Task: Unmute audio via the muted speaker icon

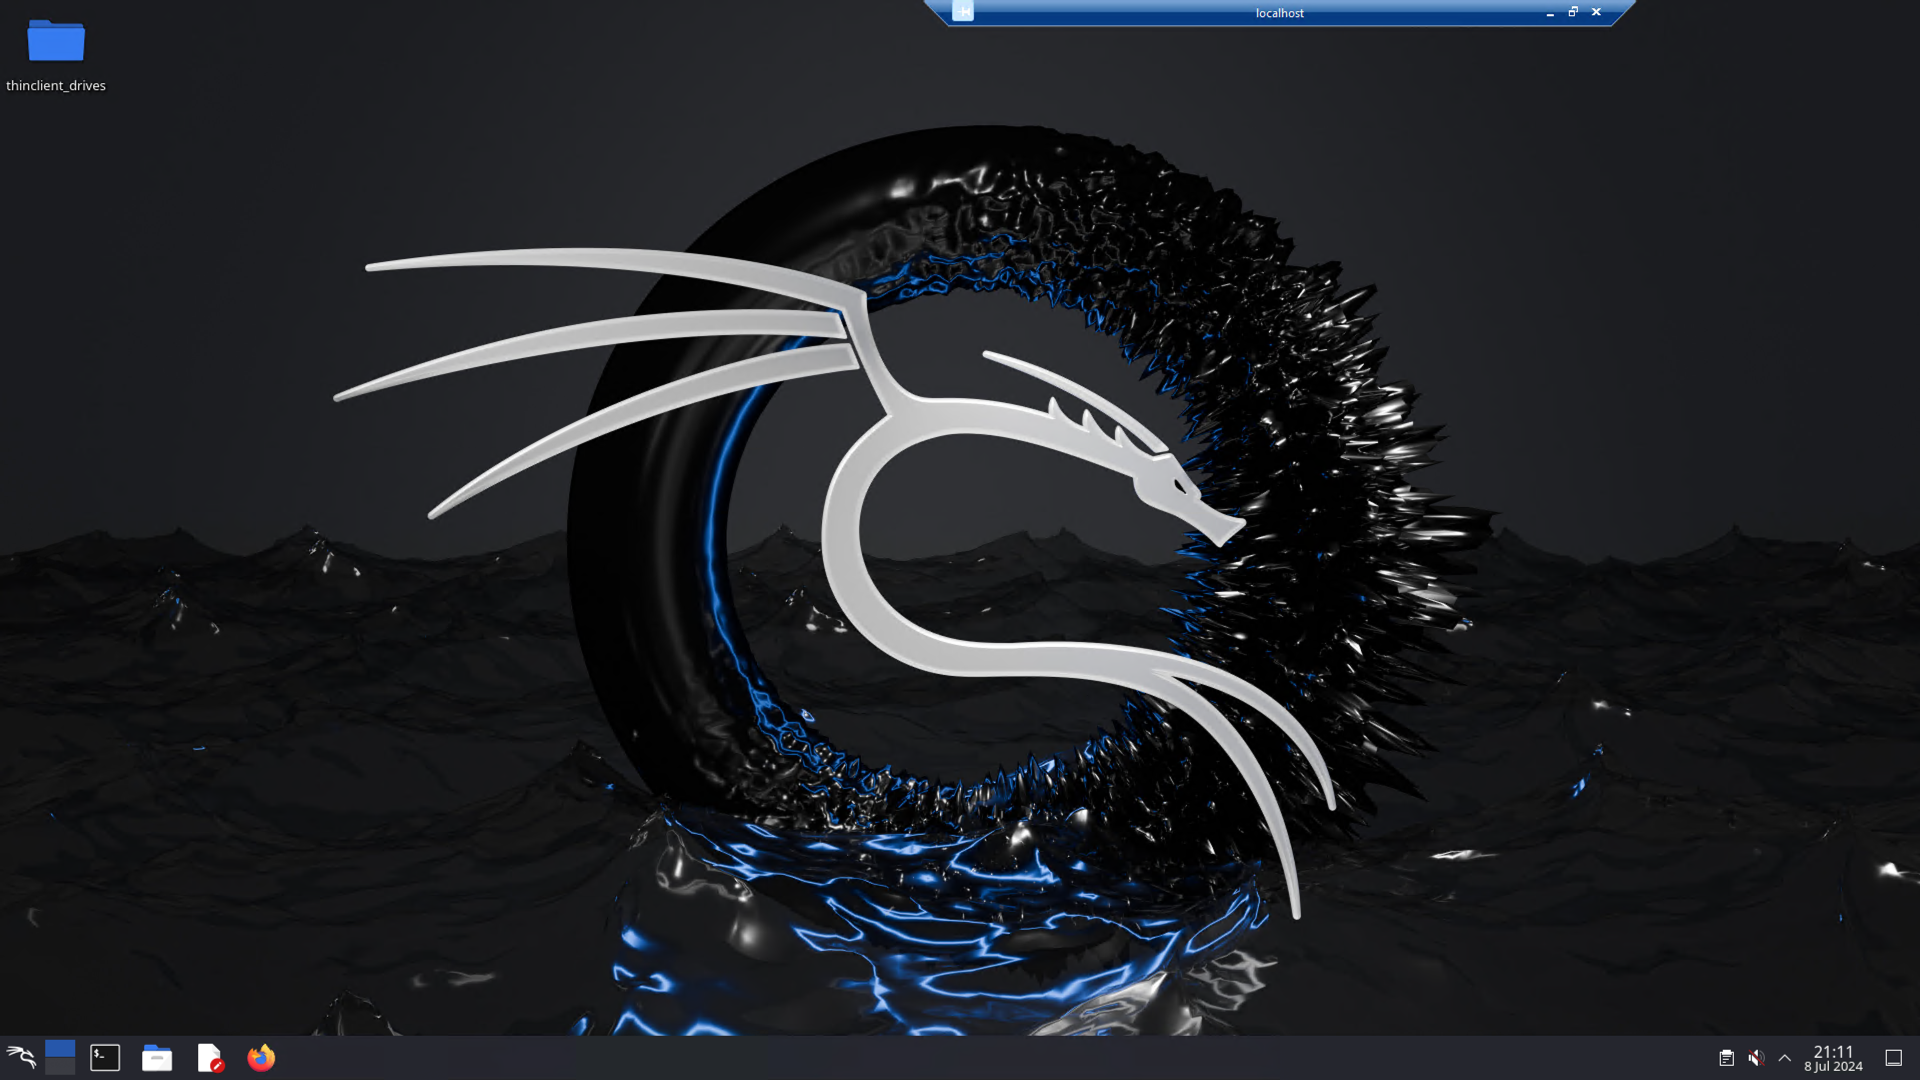Action: [1756, 1057]
